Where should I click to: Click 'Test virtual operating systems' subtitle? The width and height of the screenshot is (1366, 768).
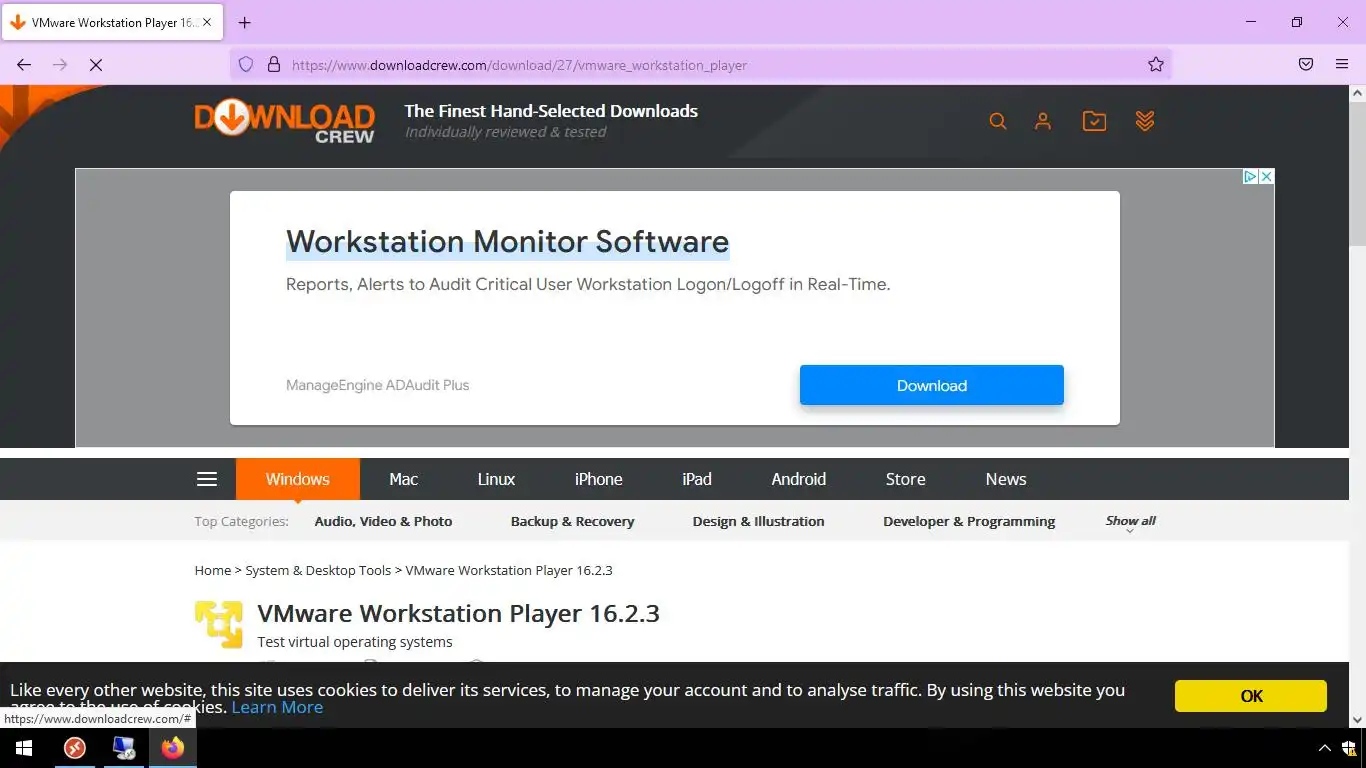click(x=355, y=642)
